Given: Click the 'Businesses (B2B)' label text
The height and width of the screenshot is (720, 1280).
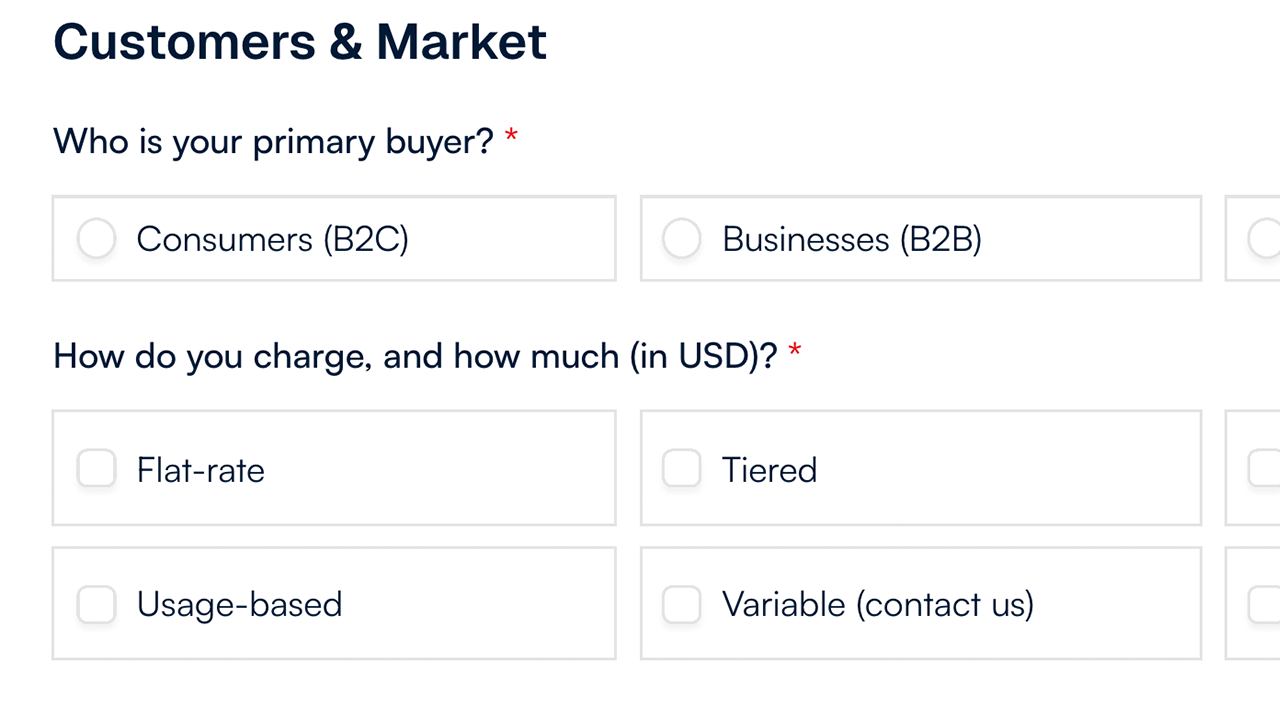Looking at the screenshot, I should (x=851, y=239).
